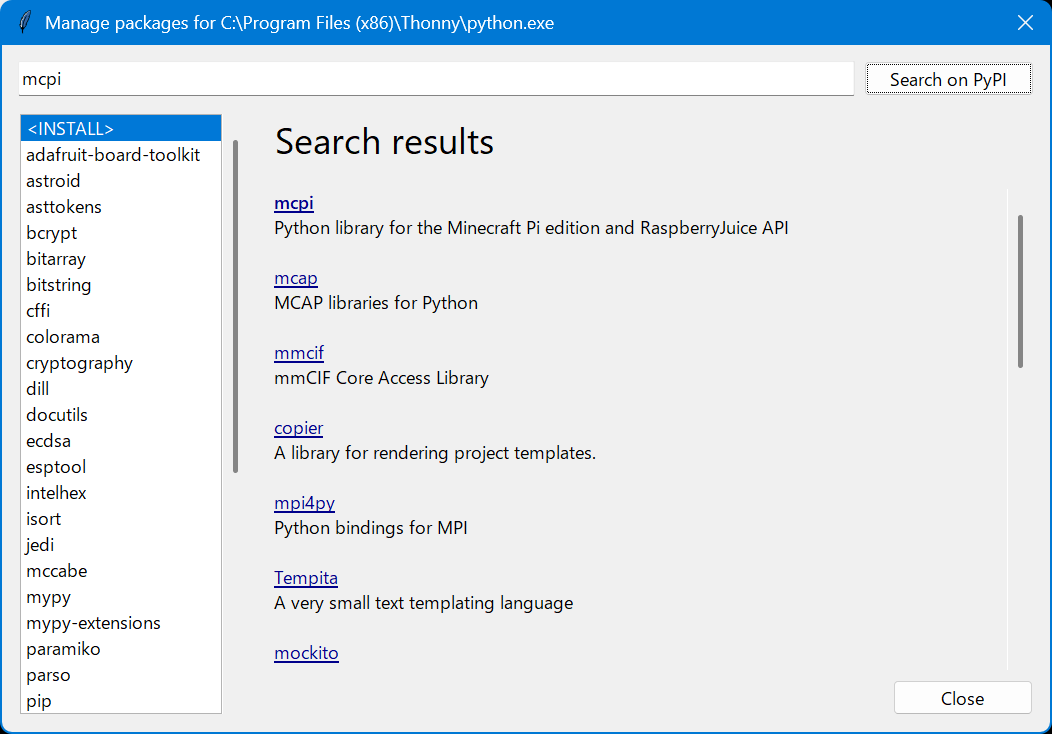Open the copier package link
The height and width of the screenshot is (734, 1052).
pos(299,427)
